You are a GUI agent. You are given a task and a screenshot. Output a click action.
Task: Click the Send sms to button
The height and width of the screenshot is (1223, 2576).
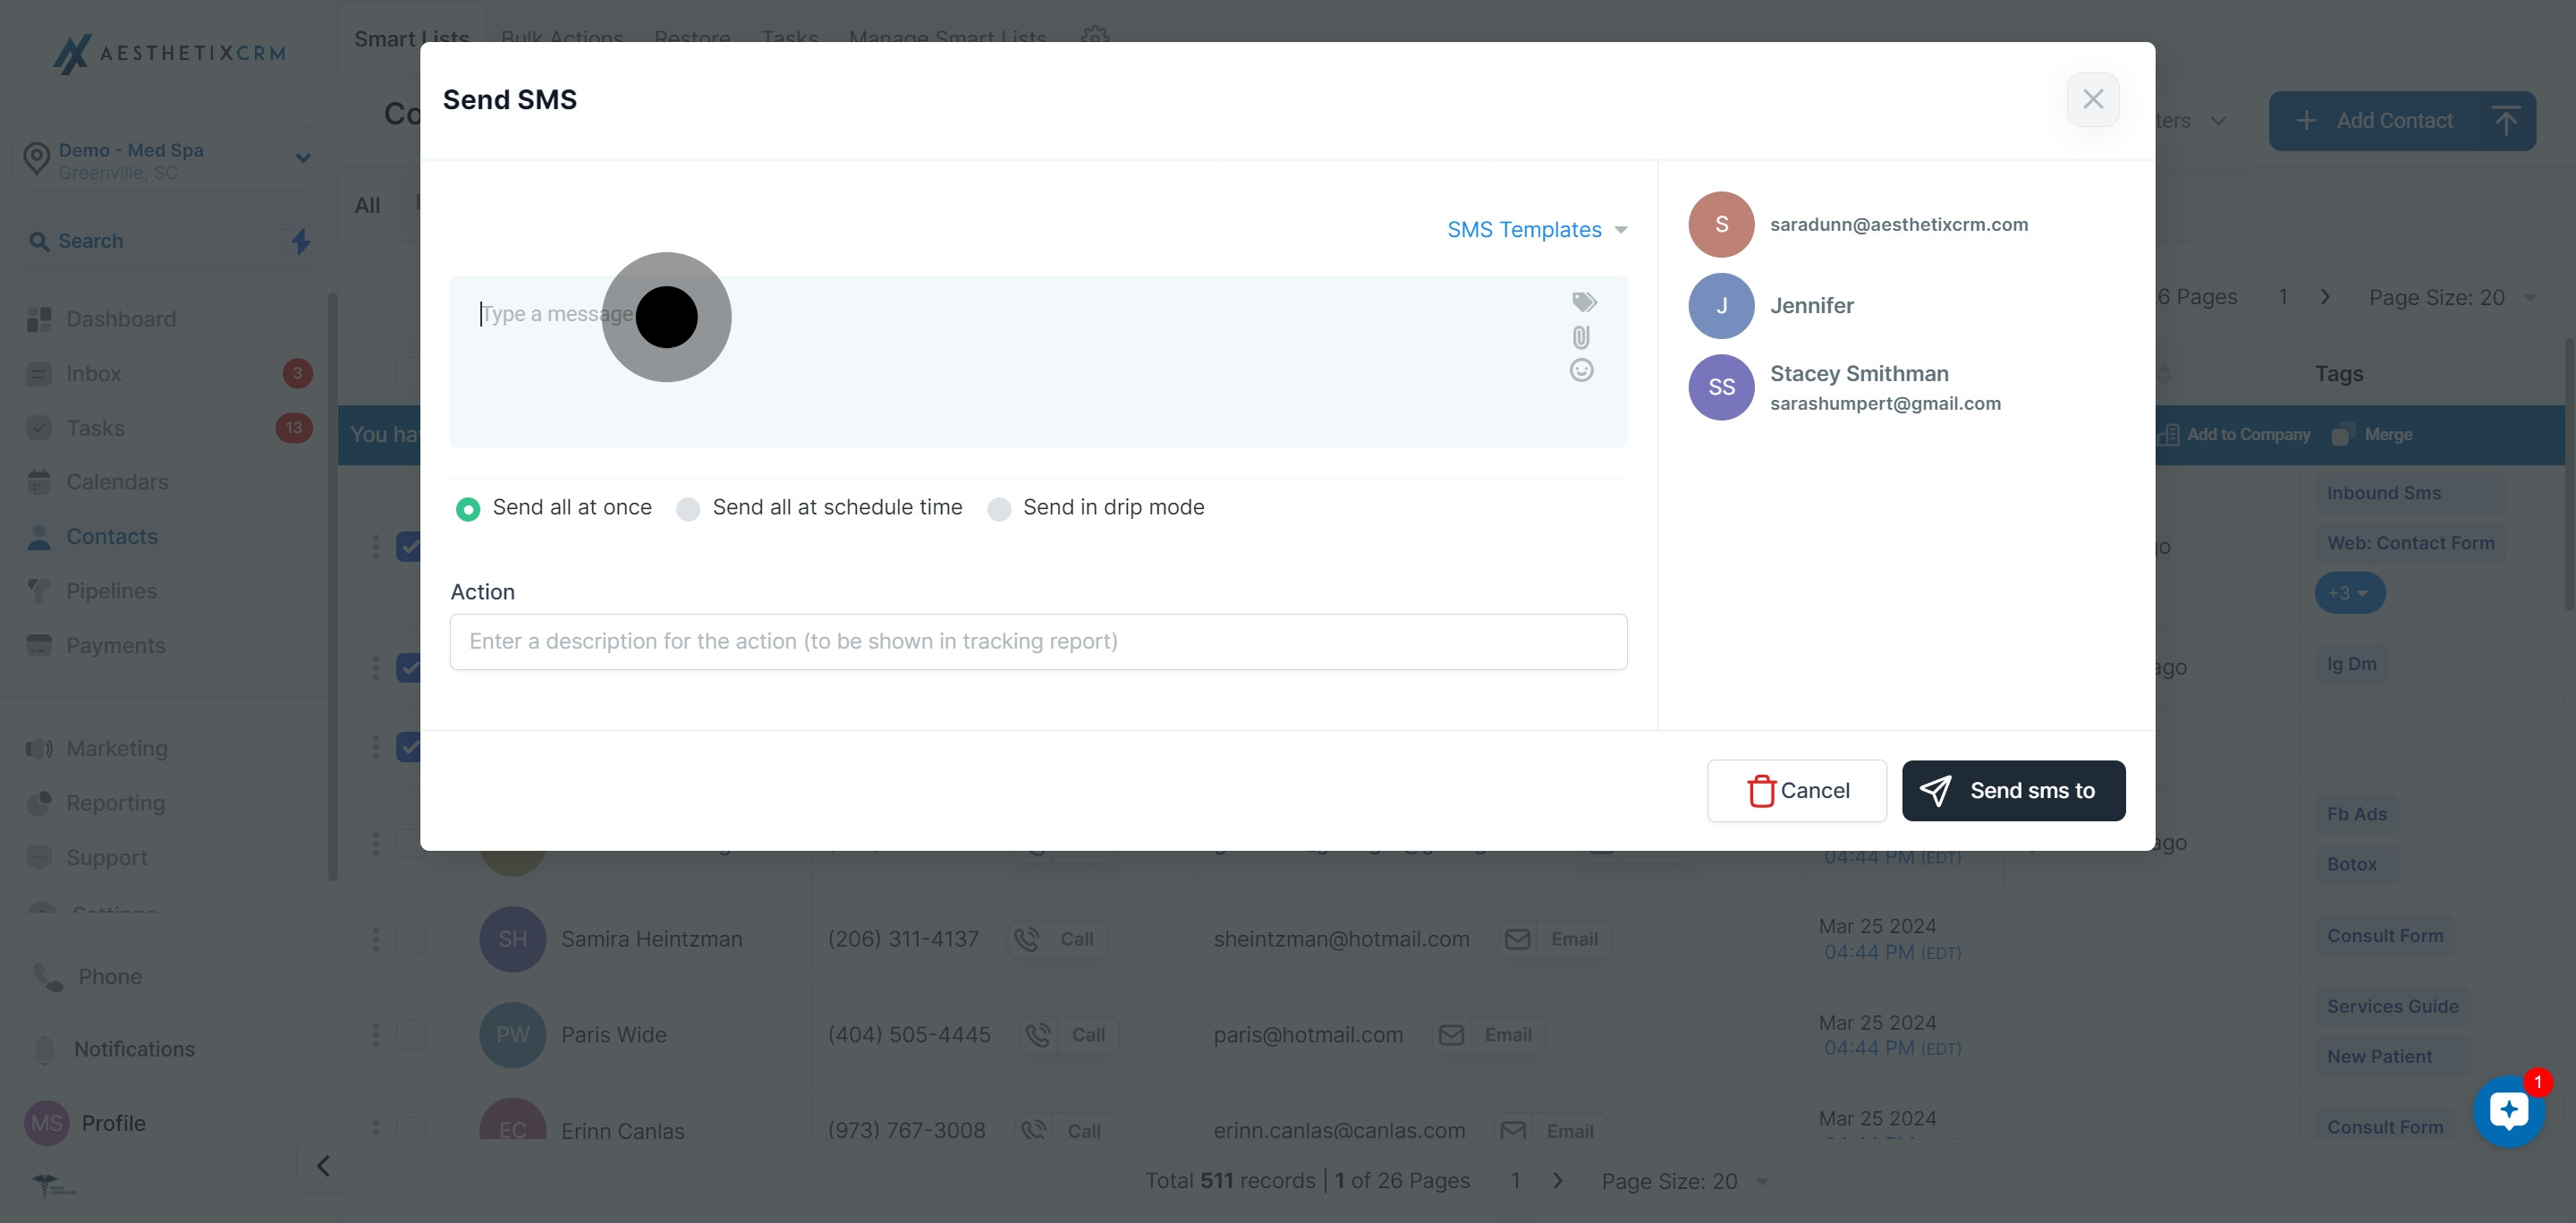(x=2013, y=791)
